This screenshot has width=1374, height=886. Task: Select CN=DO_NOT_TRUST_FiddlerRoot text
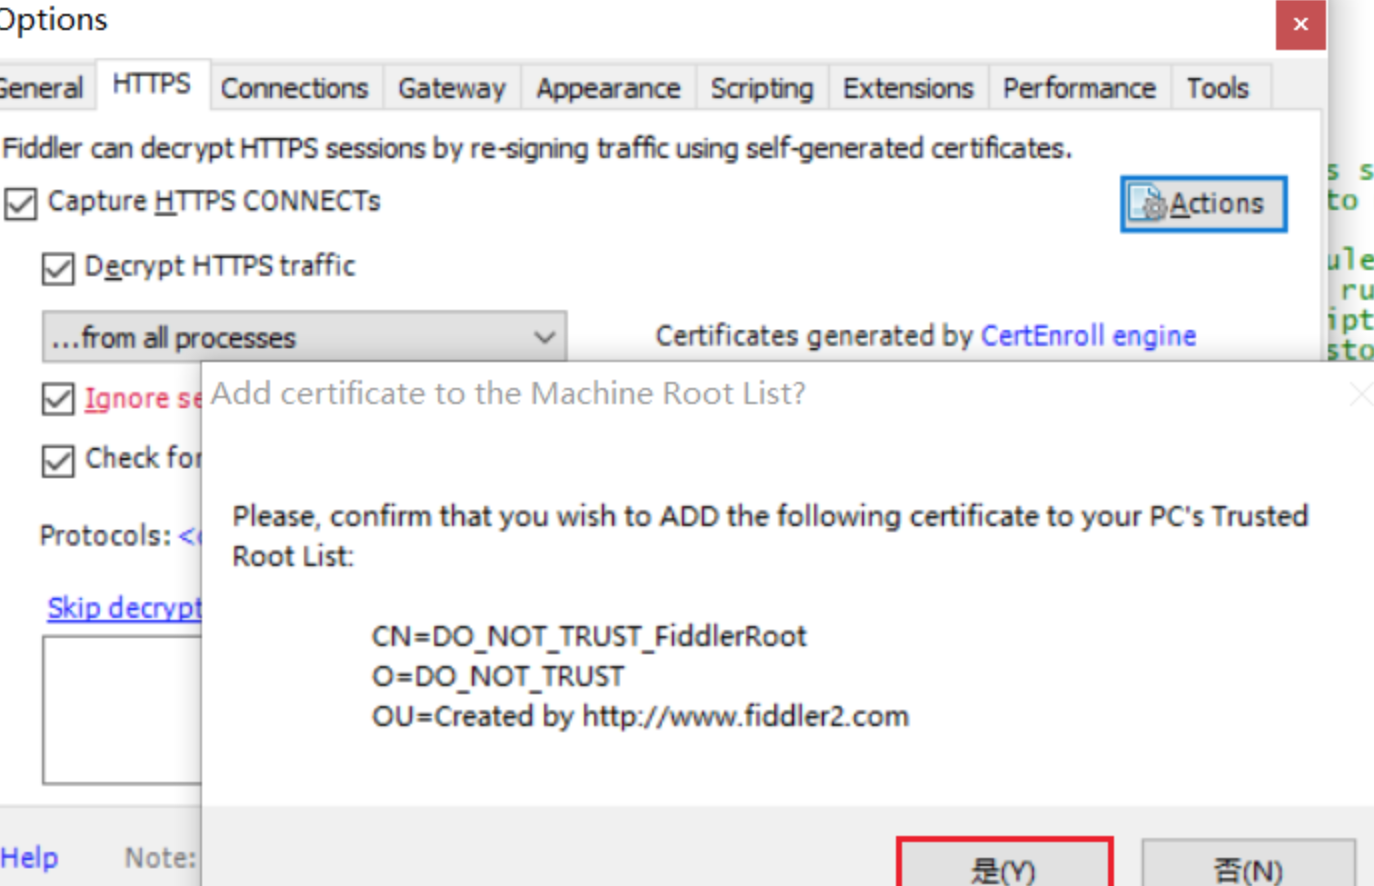click(589, 636)
